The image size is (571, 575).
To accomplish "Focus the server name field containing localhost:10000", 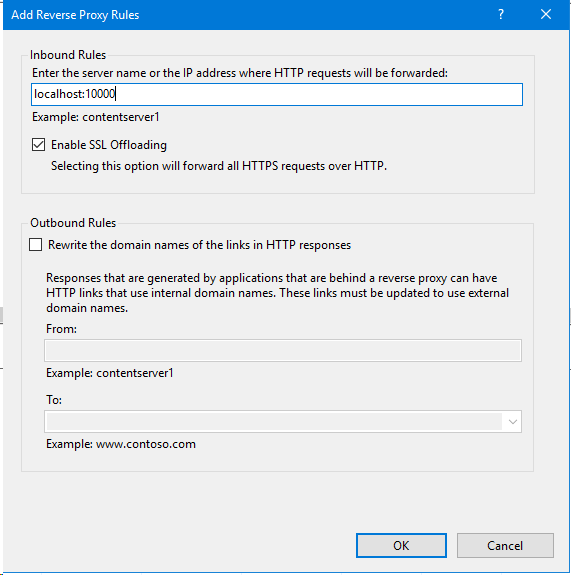I will point(277,95).
